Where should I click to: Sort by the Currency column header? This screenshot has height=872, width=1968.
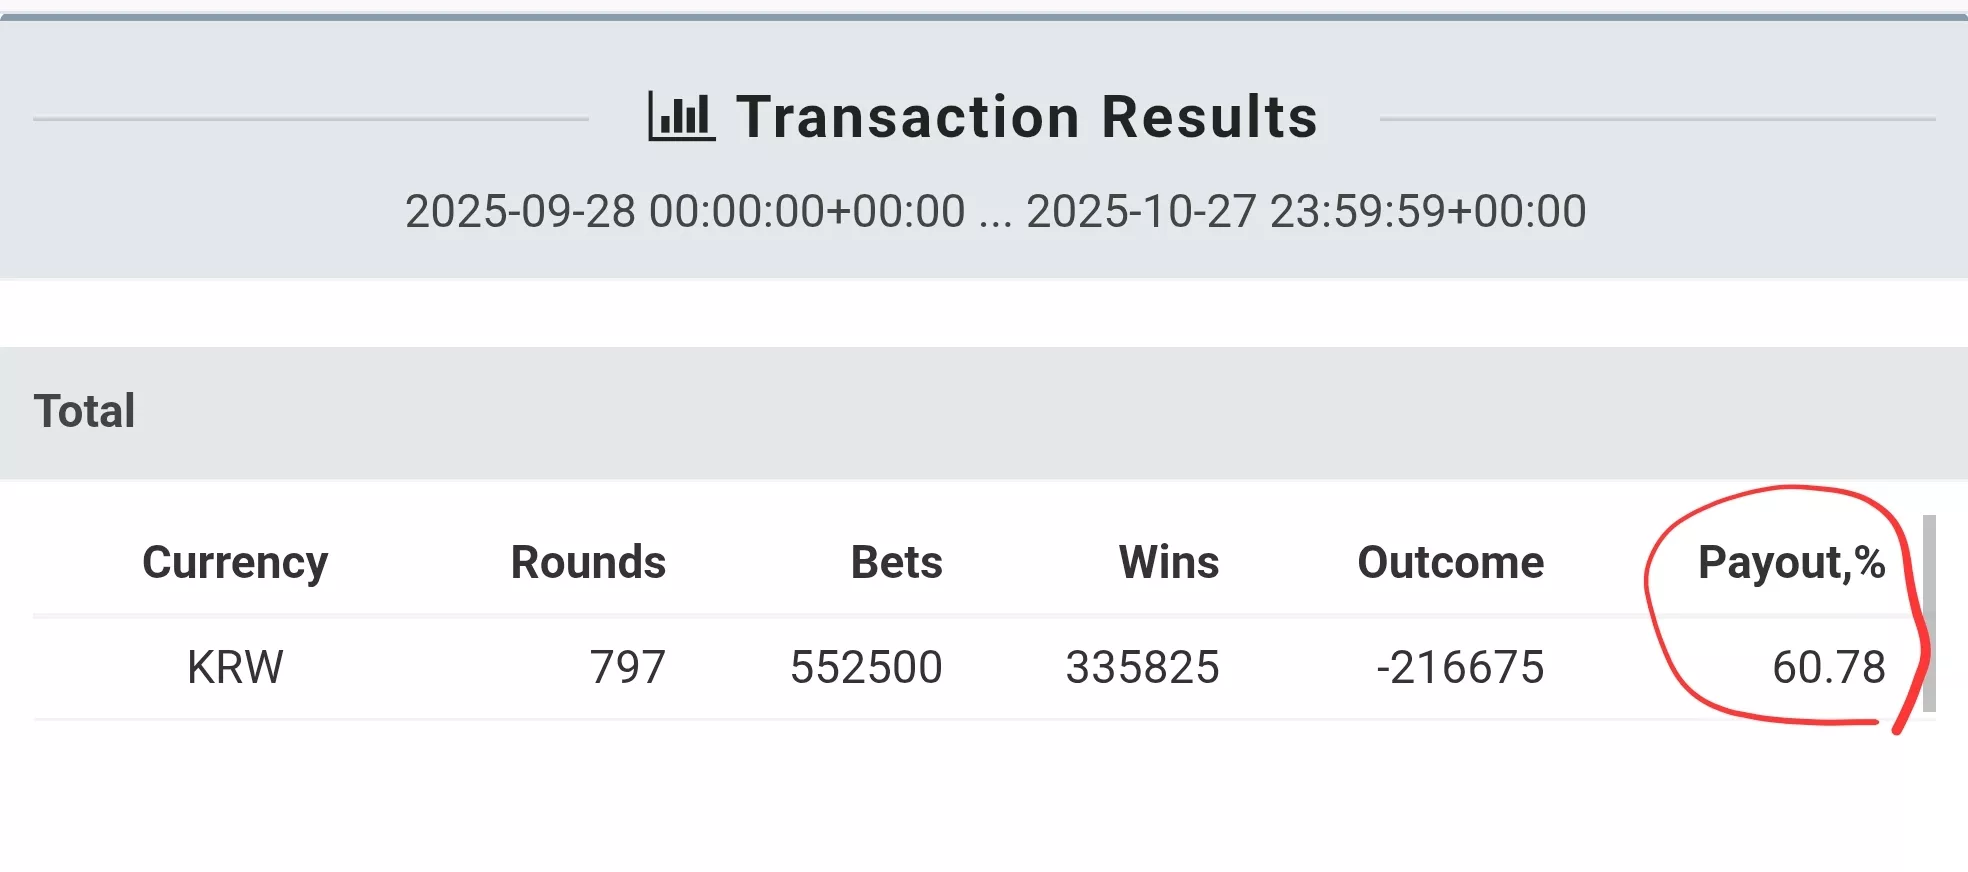[x=235, y=562]
